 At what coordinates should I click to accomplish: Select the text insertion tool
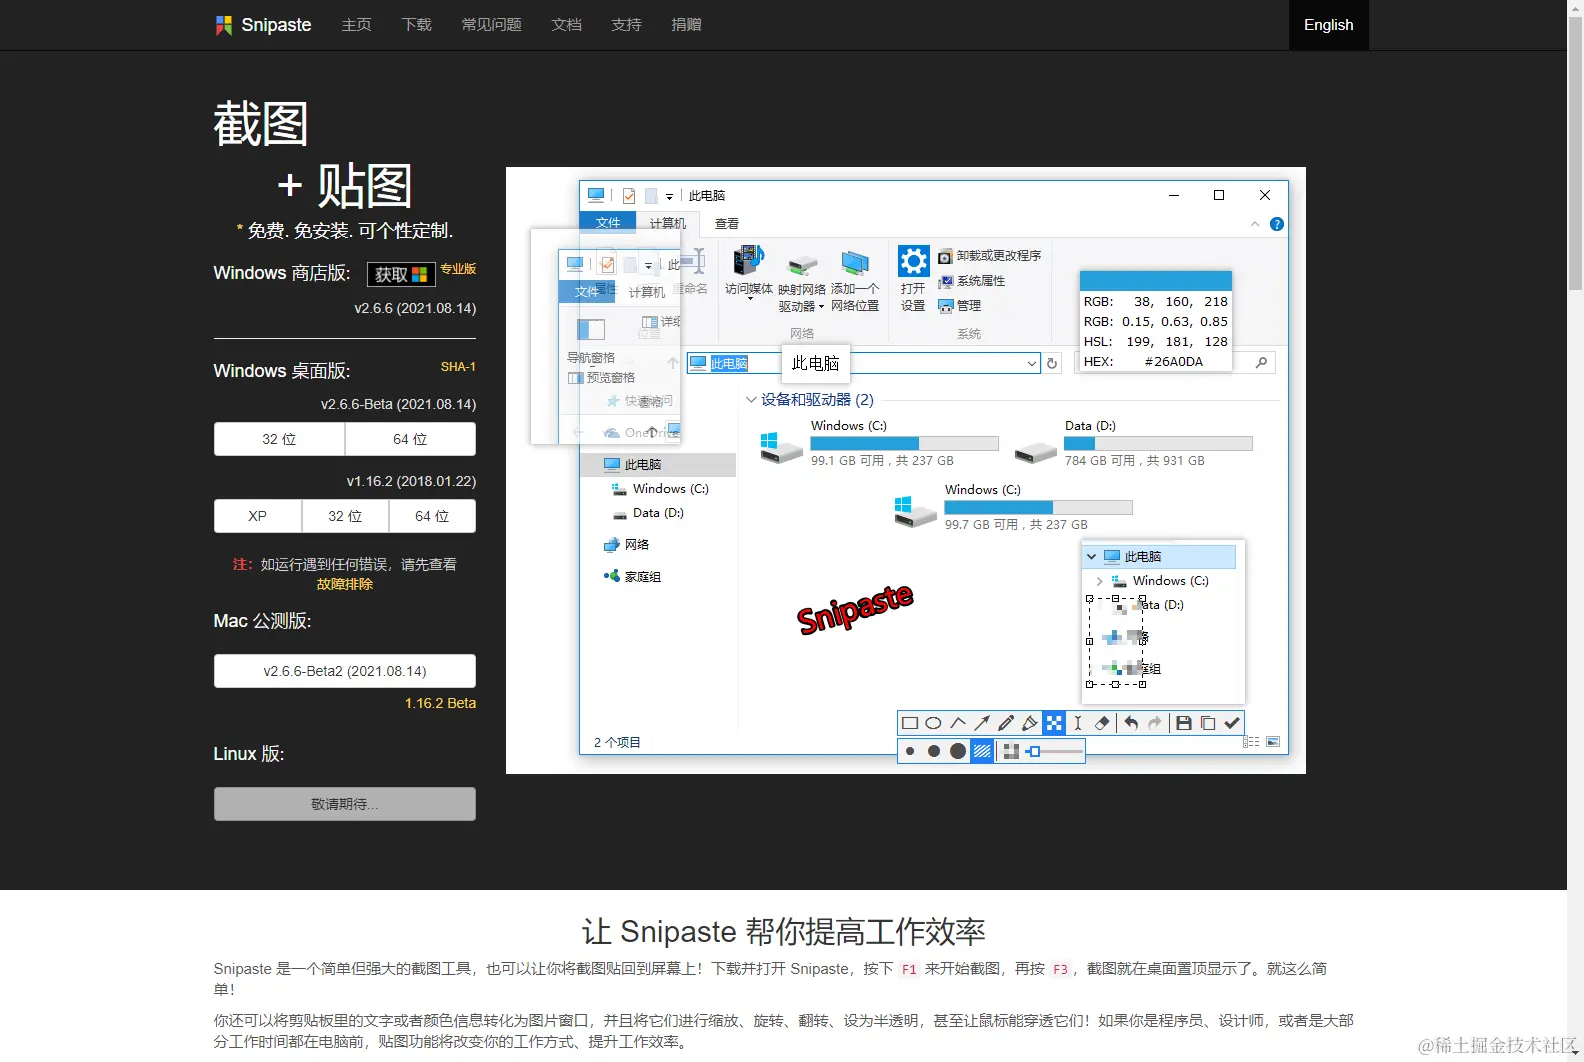pyautogui.click(x=1078, y=723)
